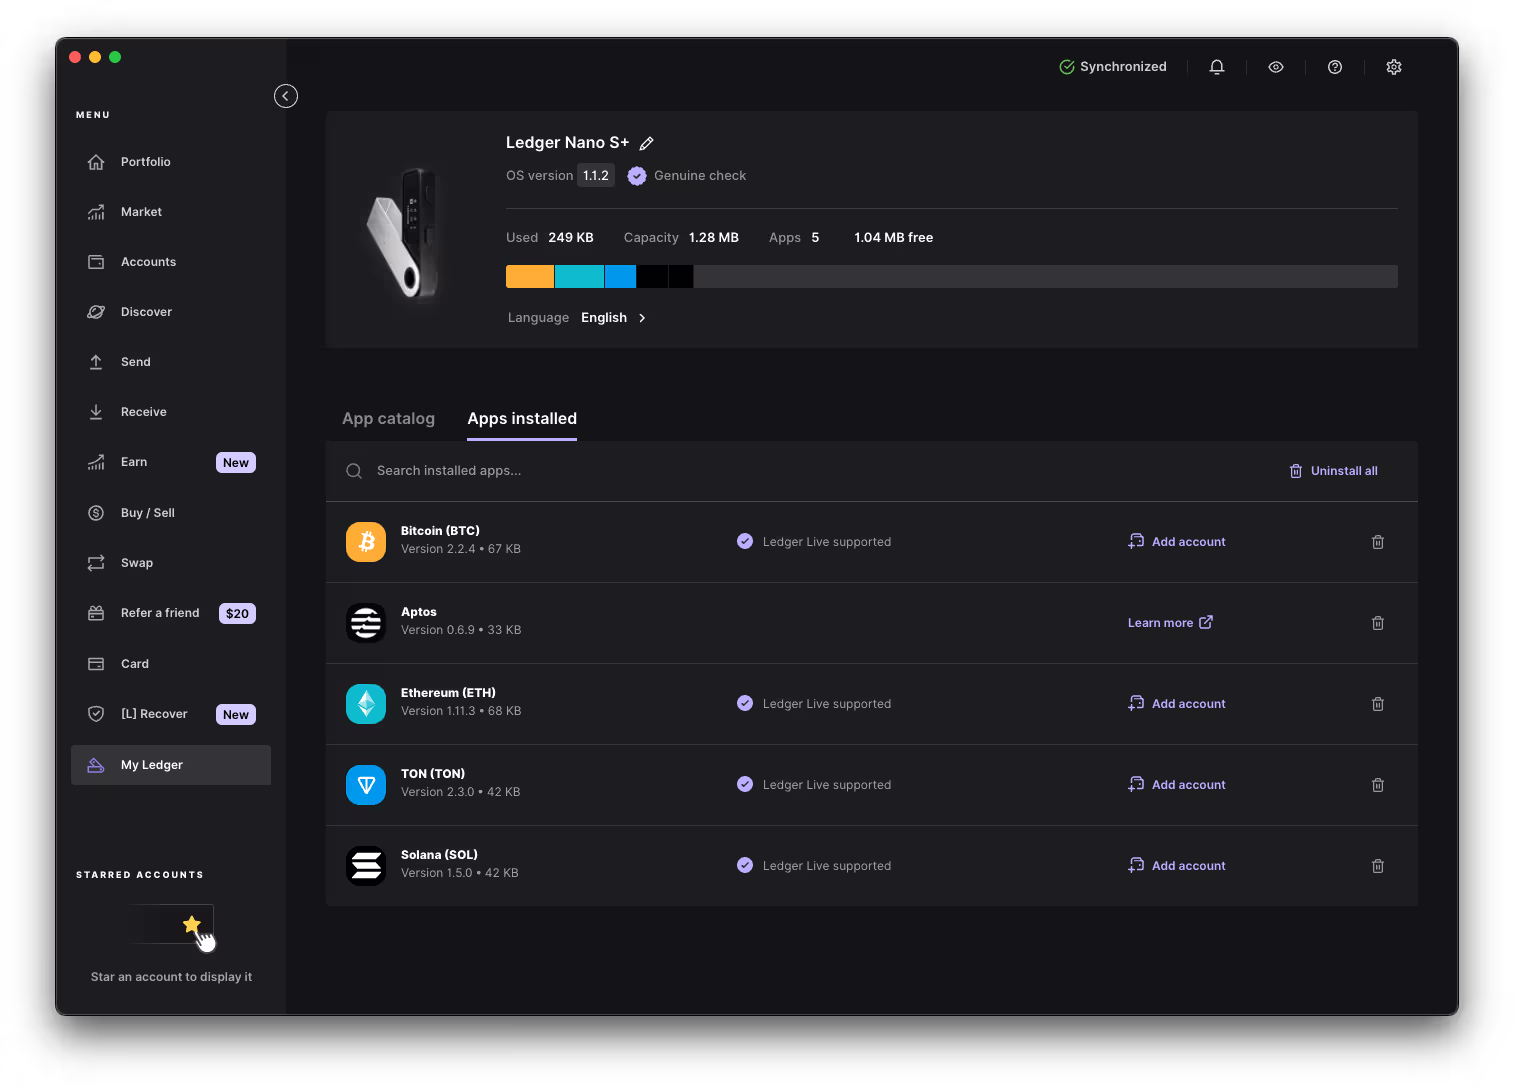Toggle balance visibility eye icon

tap(1276, 67)
